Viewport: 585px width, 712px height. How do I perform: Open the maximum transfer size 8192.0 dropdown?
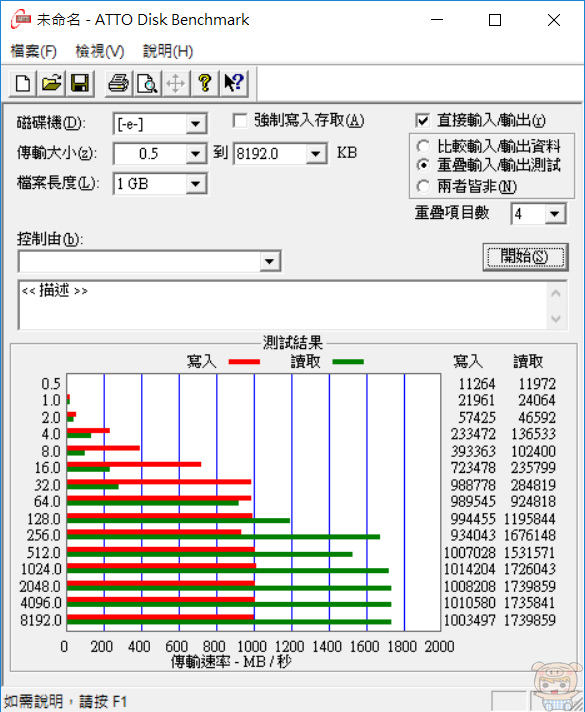point(316,154)
